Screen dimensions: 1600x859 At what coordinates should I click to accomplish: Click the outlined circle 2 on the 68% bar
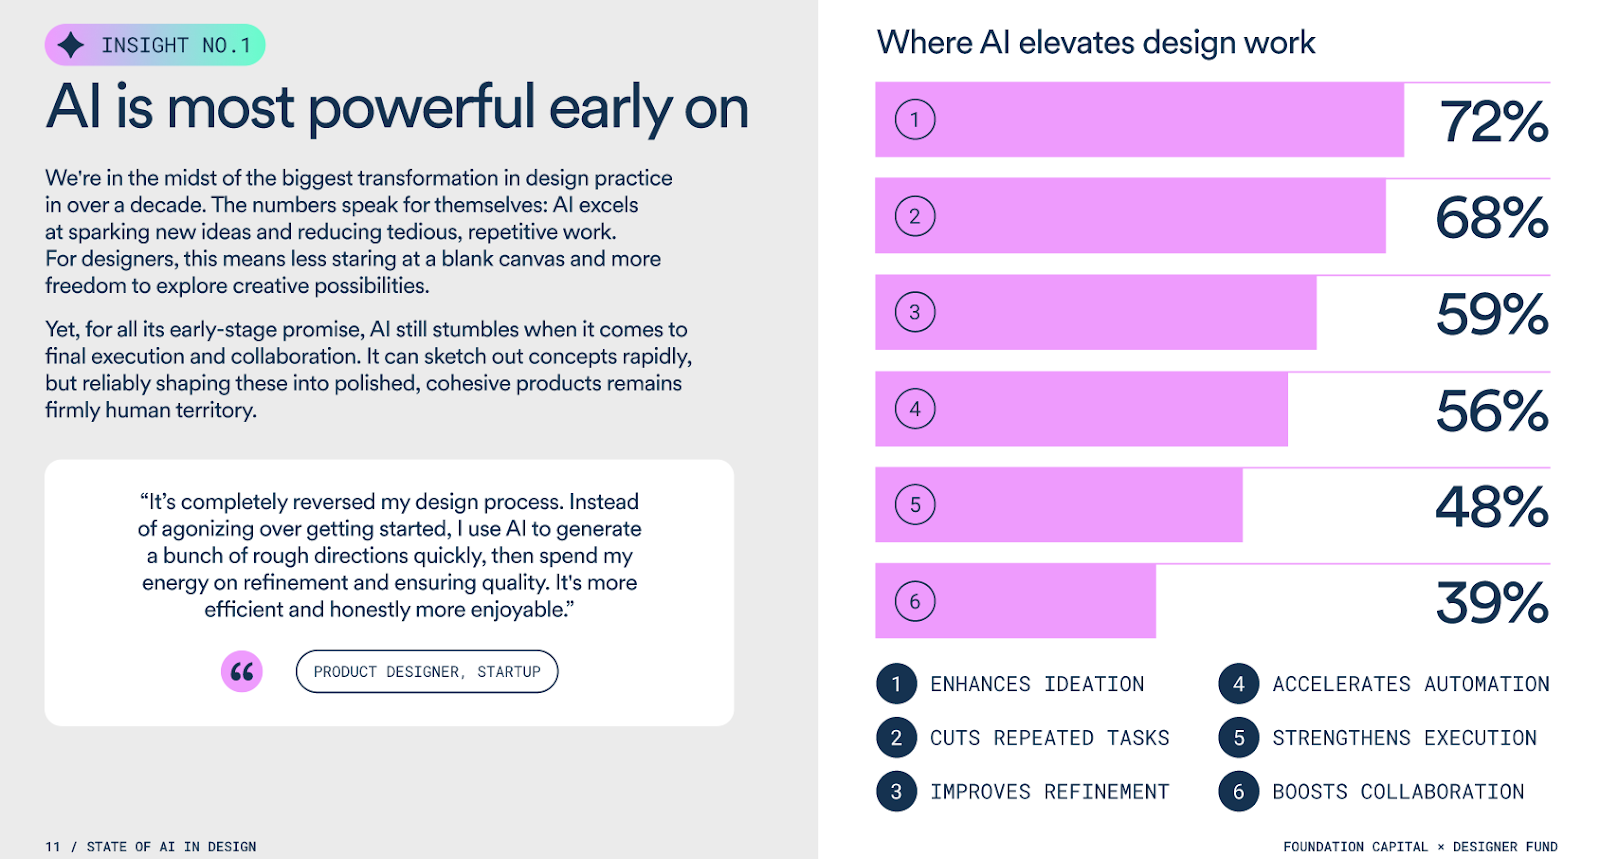[x=914, y=216]
